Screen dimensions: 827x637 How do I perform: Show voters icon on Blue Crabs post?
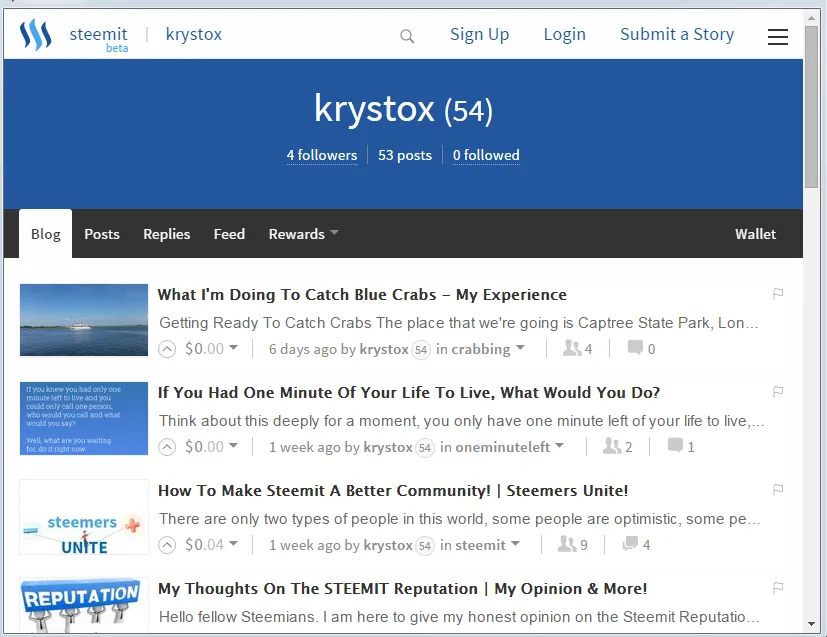point(572,348)
